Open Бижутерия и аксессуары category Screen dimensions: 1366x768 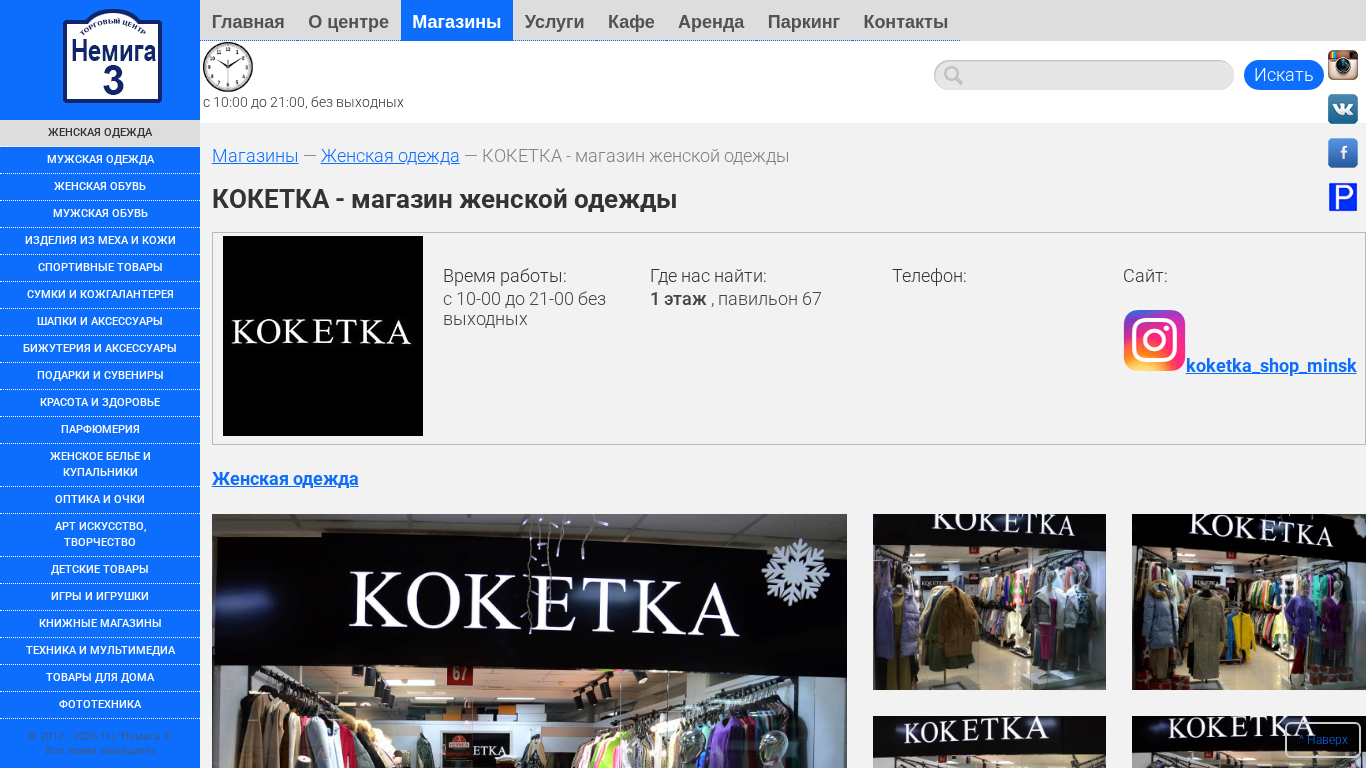100,349
